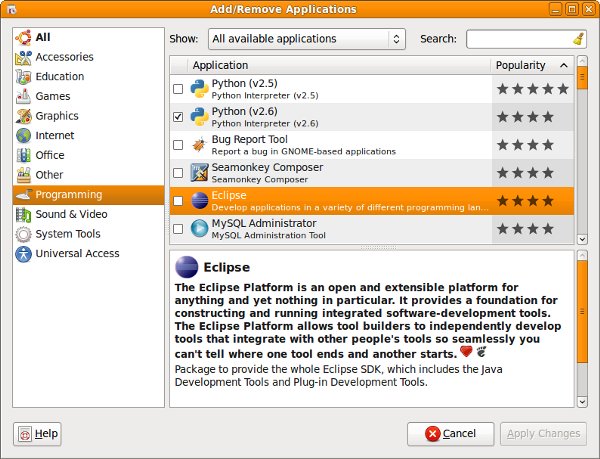The height and width of the screenshot is (459, 600).
Task: Select the Office category
Action: (x=88, y=155)
